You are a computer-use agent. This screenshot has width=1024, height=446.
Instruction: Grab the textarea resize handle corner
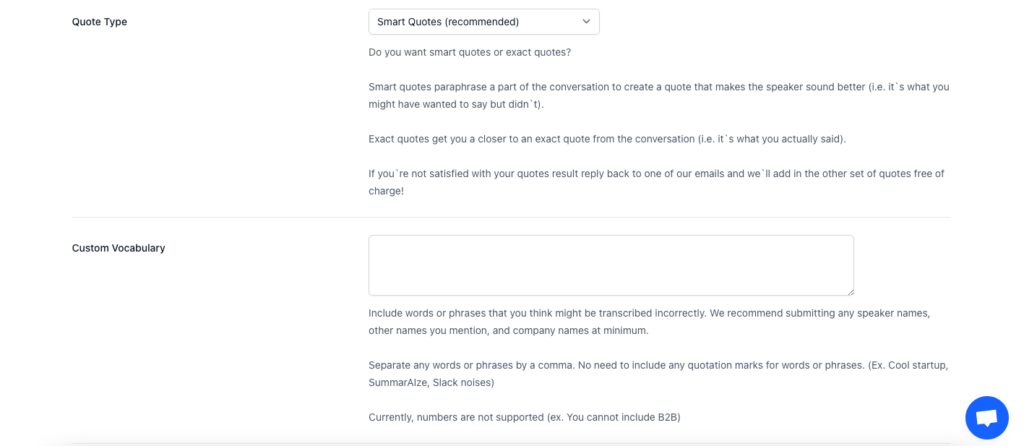(x=849, y=291)
